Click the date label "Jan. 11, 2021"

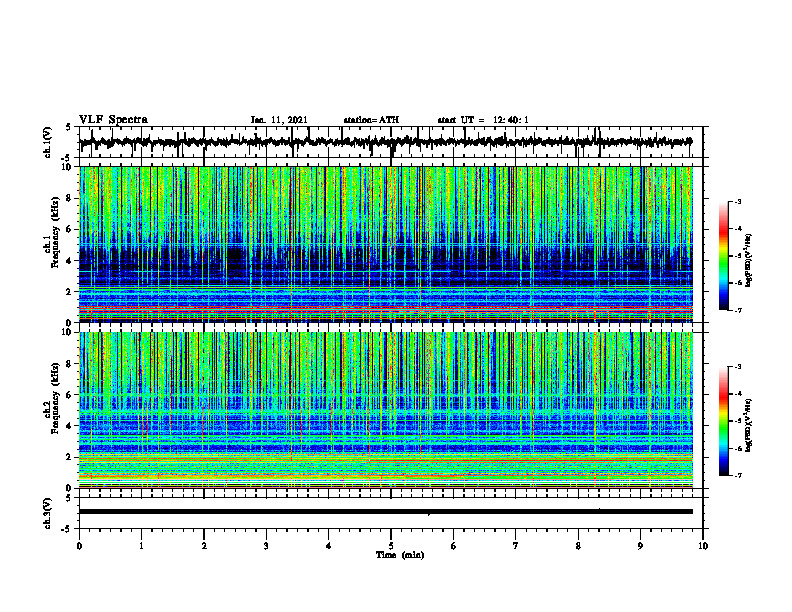pos(279,120)
